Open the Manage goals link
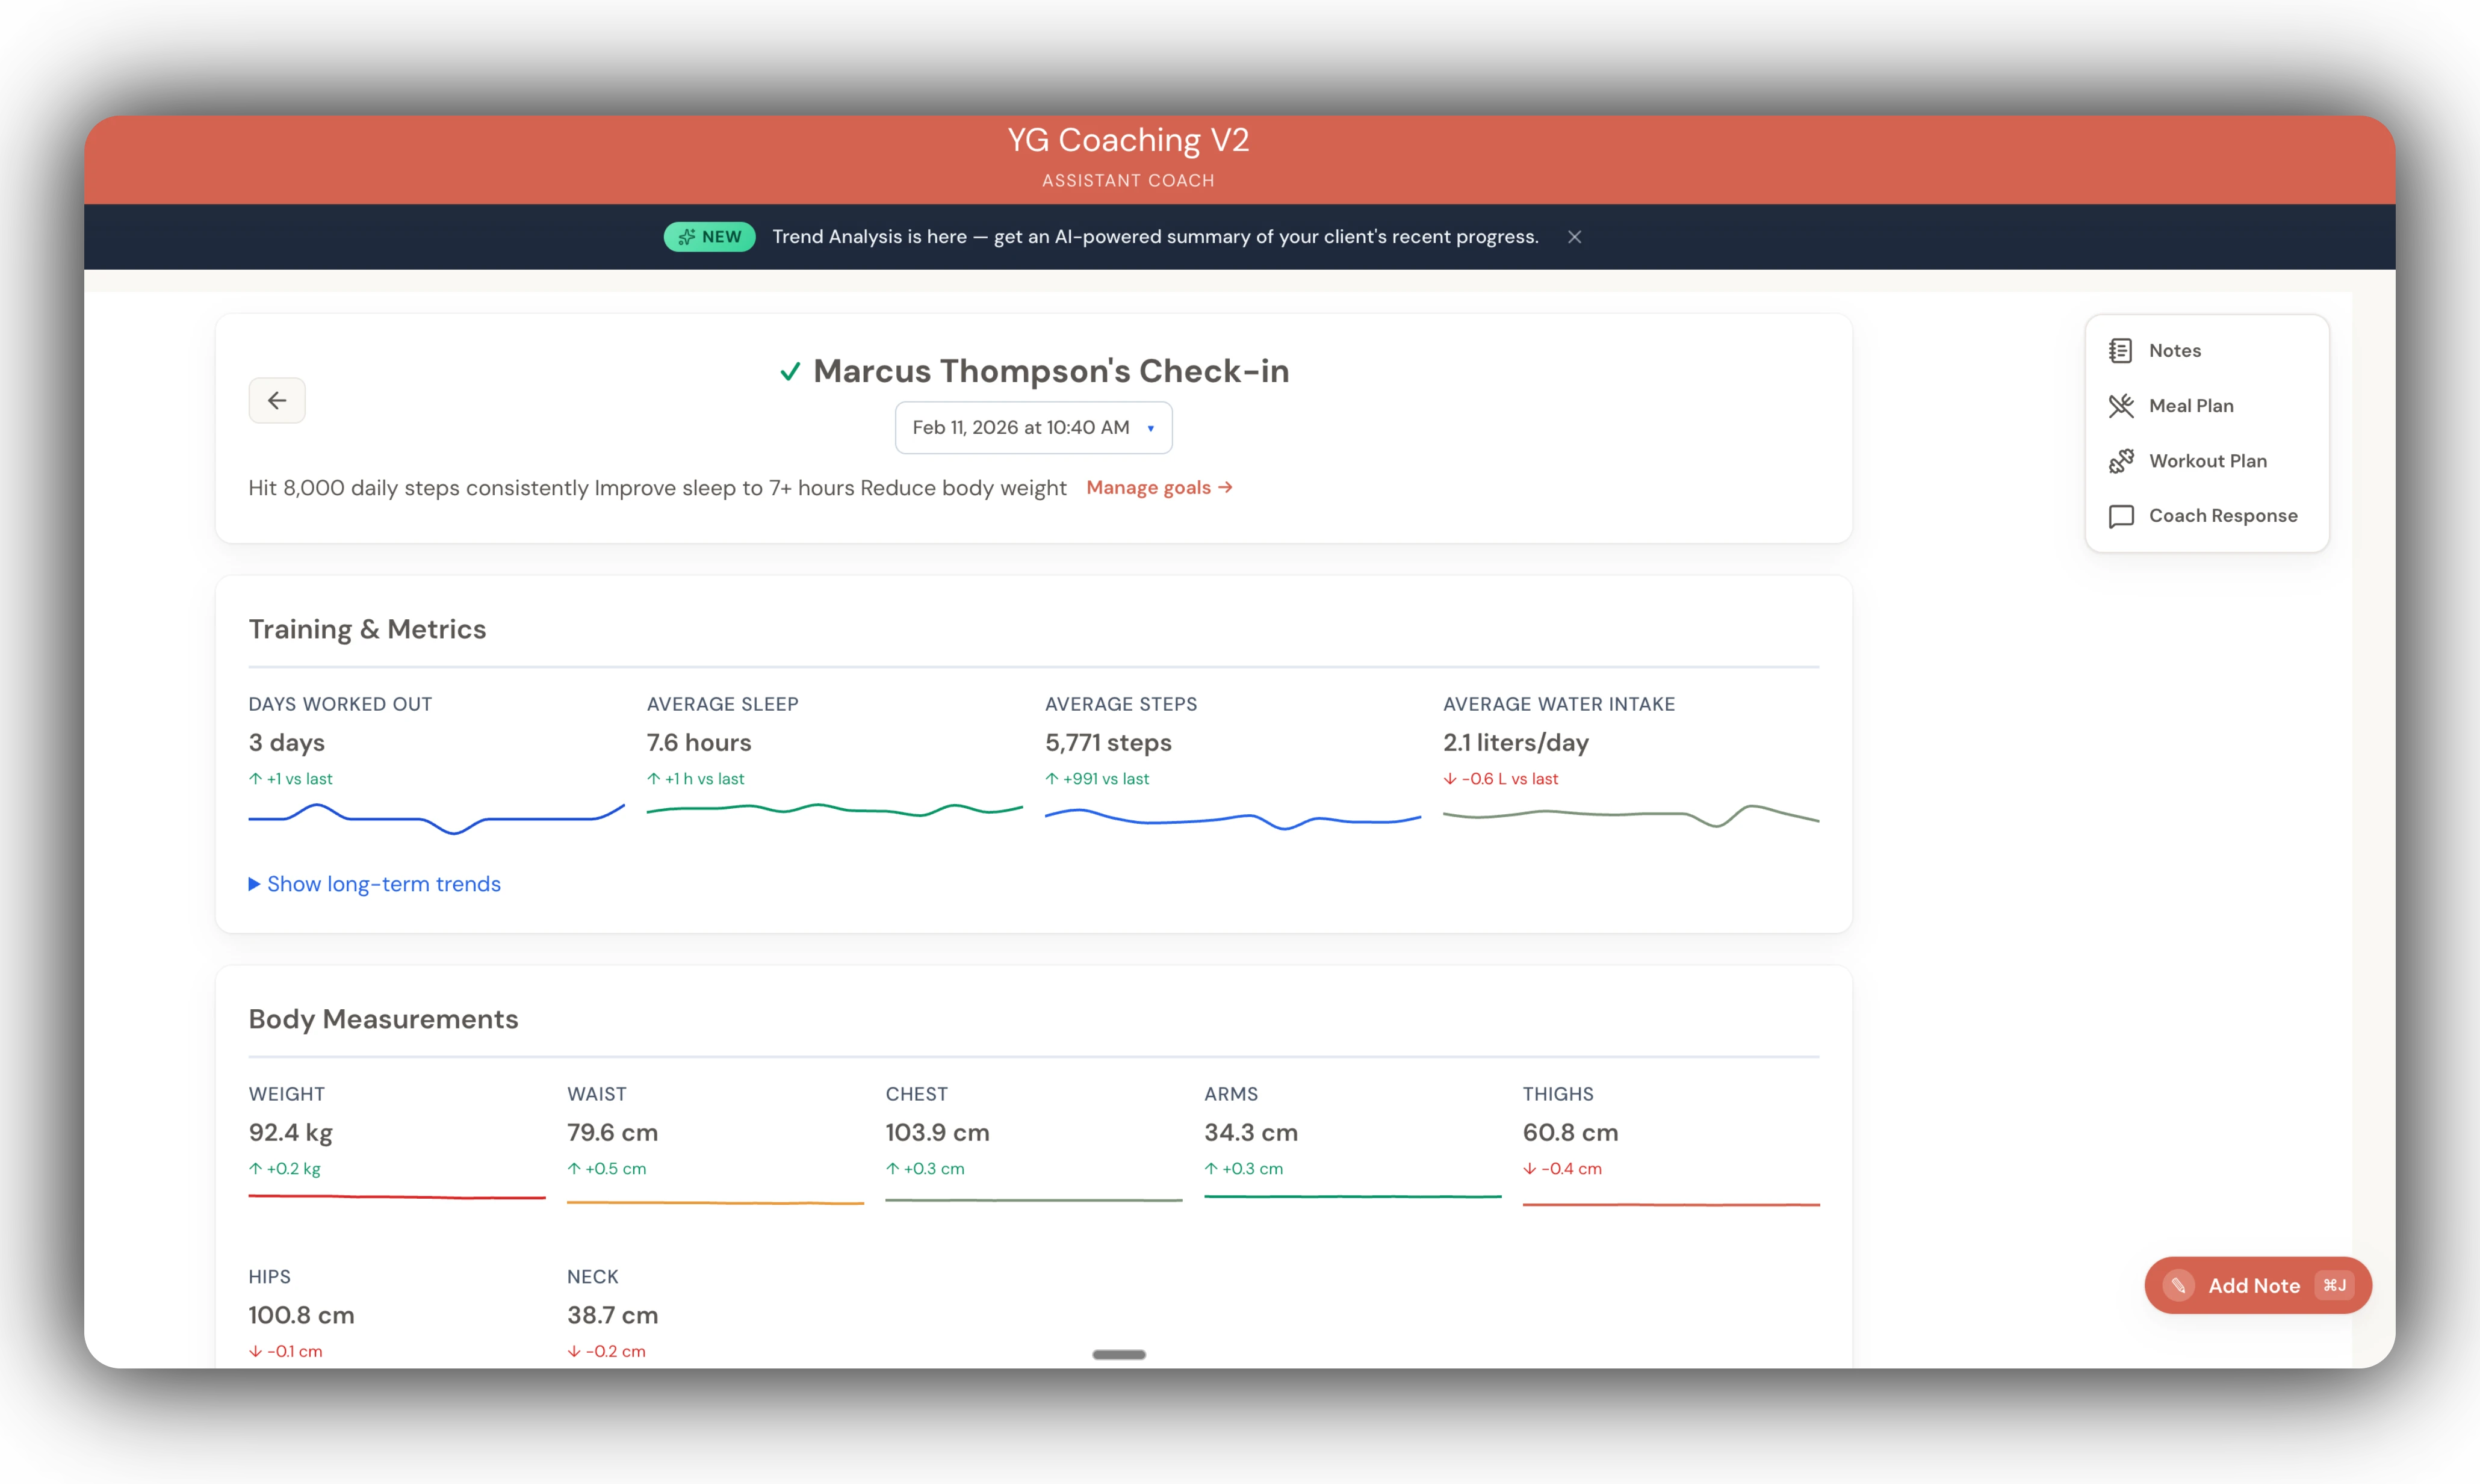This screenshot has height=1484, width=2480. [x=1159, y=488]
